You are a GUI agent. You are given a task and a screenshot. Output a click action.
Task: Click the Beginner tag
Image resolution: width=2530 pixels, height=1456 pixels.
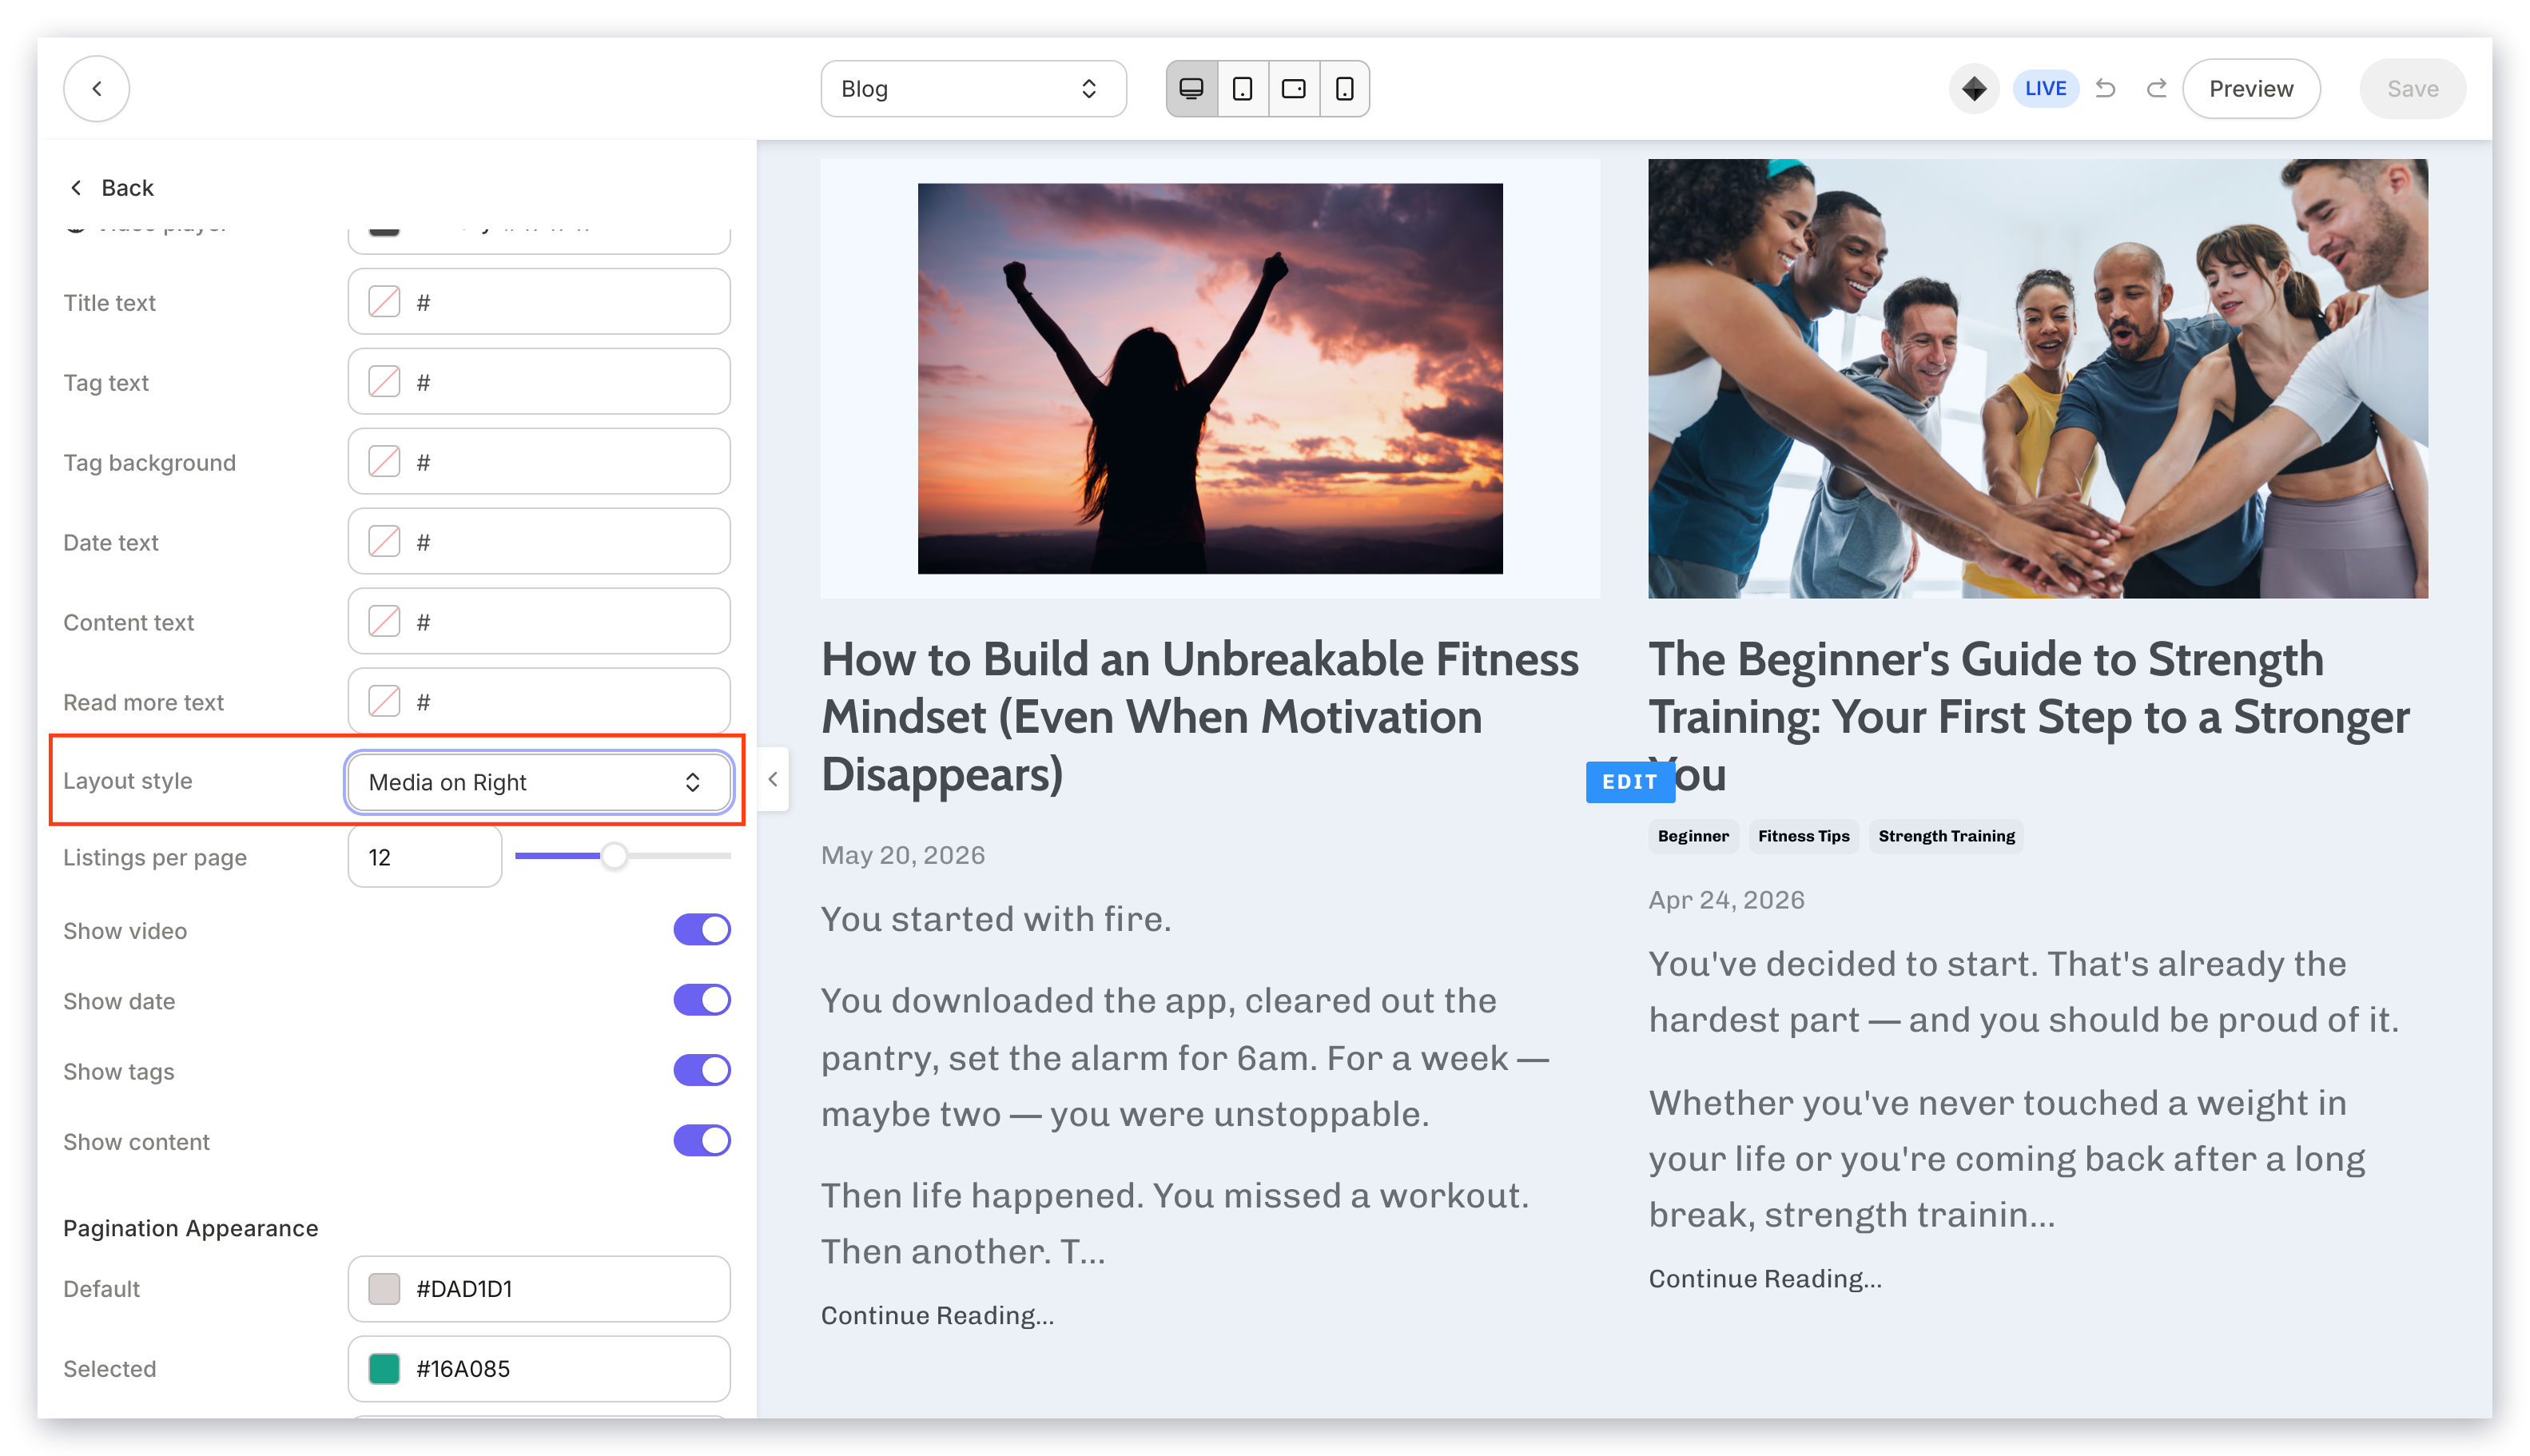(x=1692, y=836)
